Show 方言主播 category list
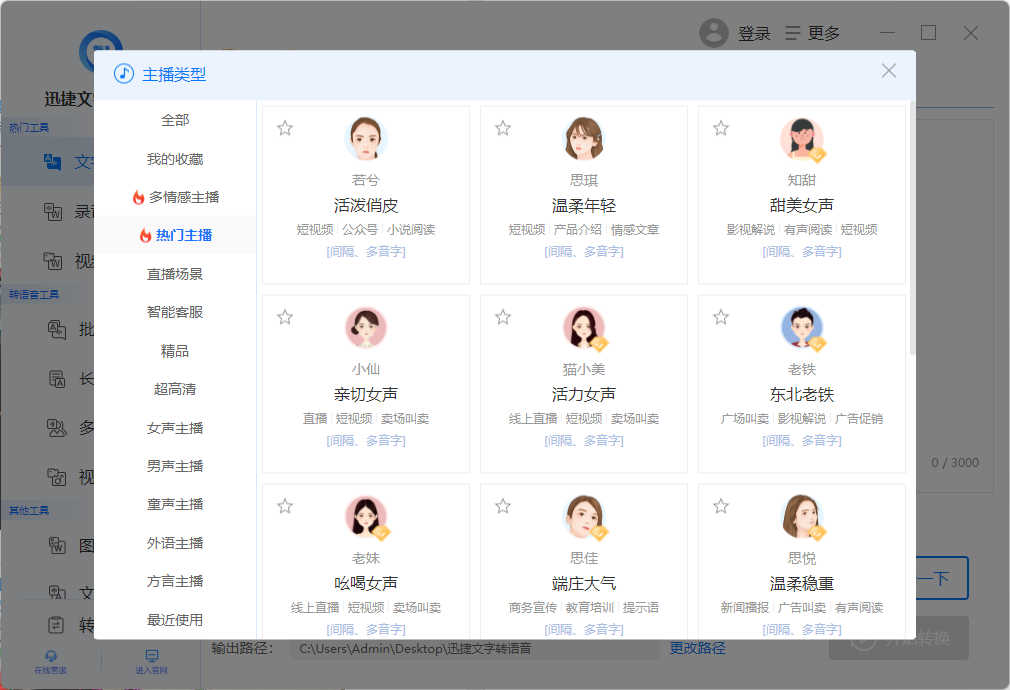Image resolution: width=1010 pixels, height=690 pixels. (x=175, y=581)
